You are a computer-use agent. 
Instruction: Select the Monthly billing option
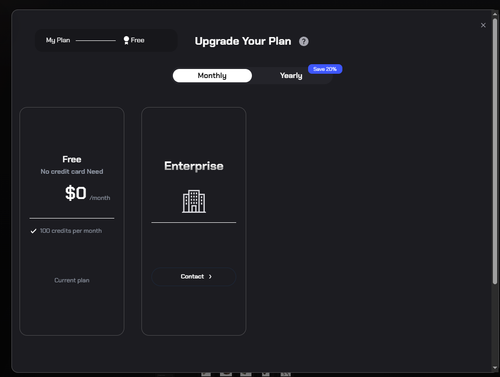(212, 76)
